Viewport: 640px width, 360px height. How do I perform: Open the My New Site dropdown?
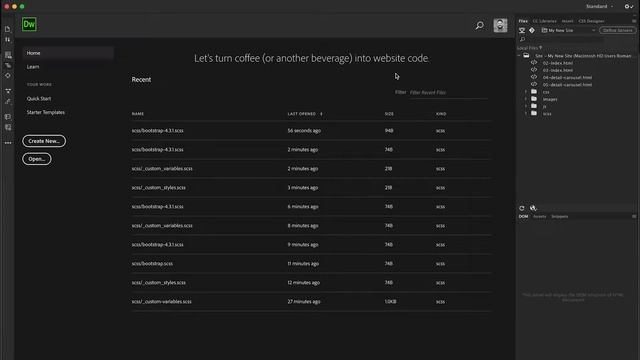568,30
